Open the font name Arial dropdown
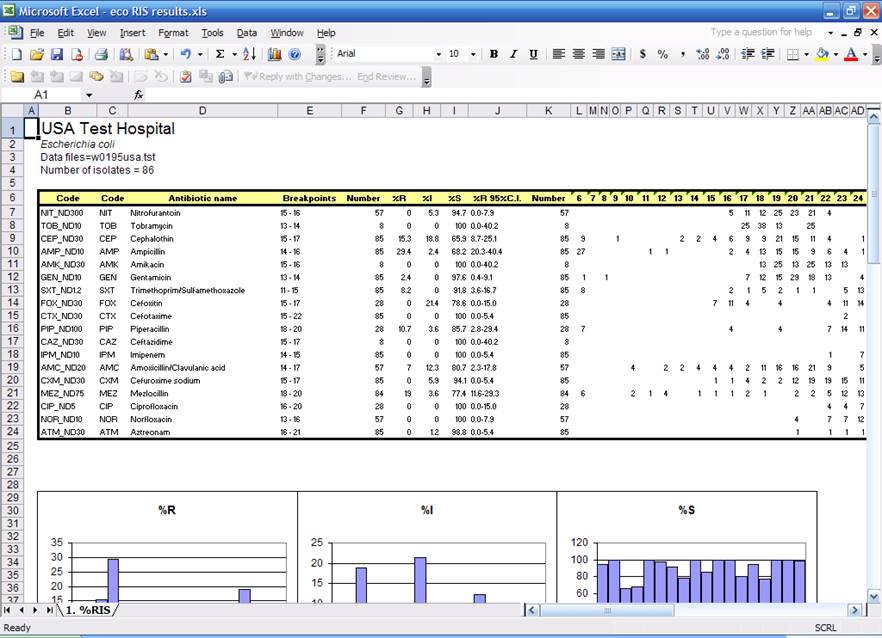Image resolution: width=882 pixels, height=638 pixels. pos(439,54)
